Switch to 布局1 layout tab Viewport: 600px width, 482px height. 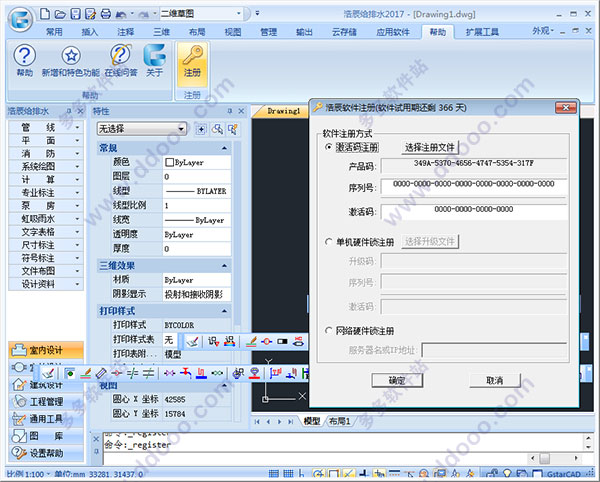coord(340,422)
